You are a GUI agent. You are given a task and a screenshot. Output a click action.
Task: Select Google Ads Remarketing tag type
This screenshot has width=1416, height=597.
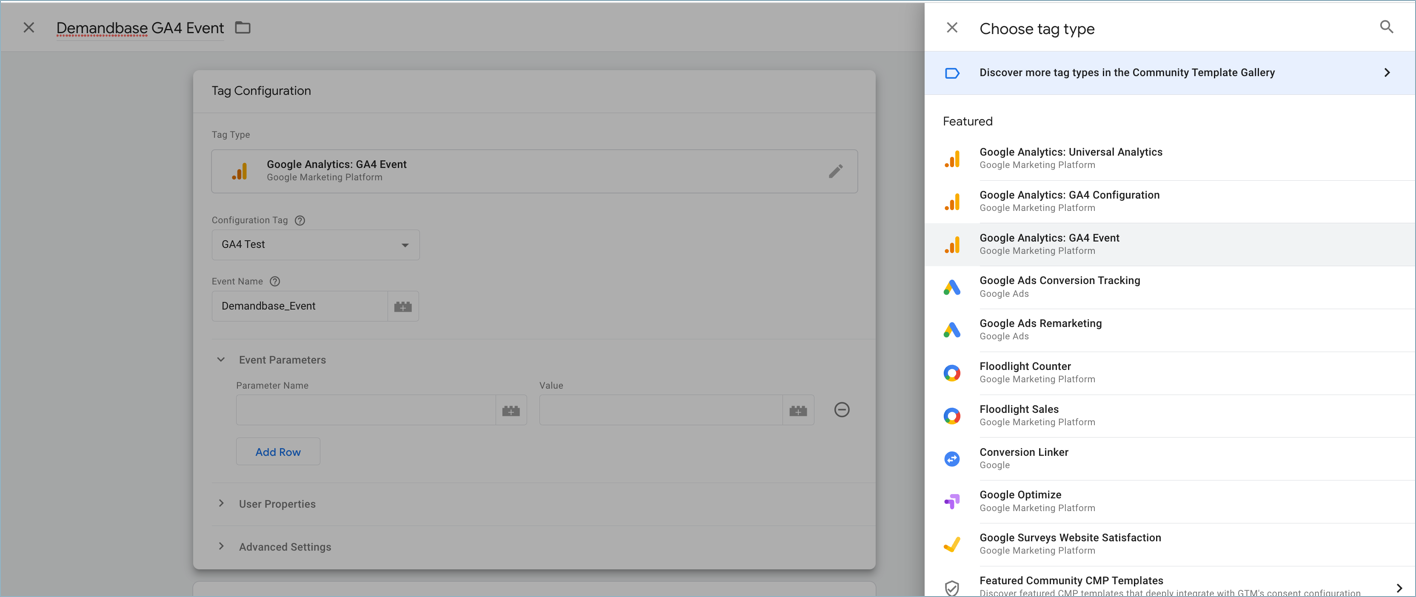pyautogui.click(x=1170, y=330)
